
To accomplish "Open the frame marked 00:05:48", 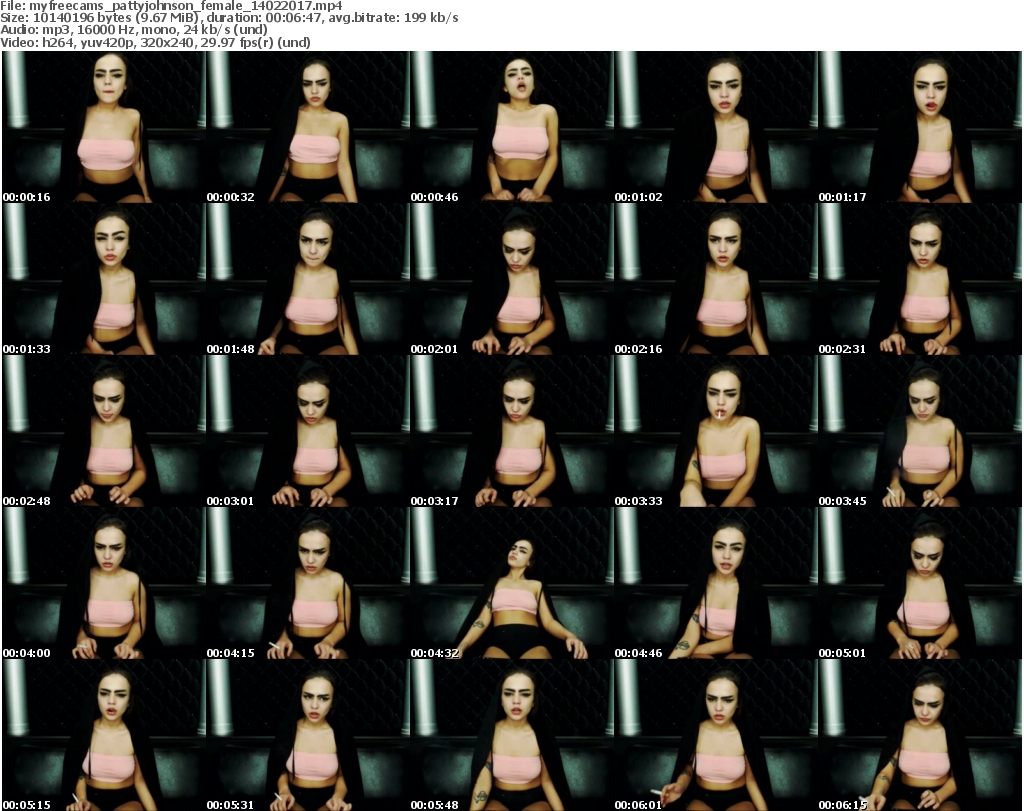I will 511,735.
